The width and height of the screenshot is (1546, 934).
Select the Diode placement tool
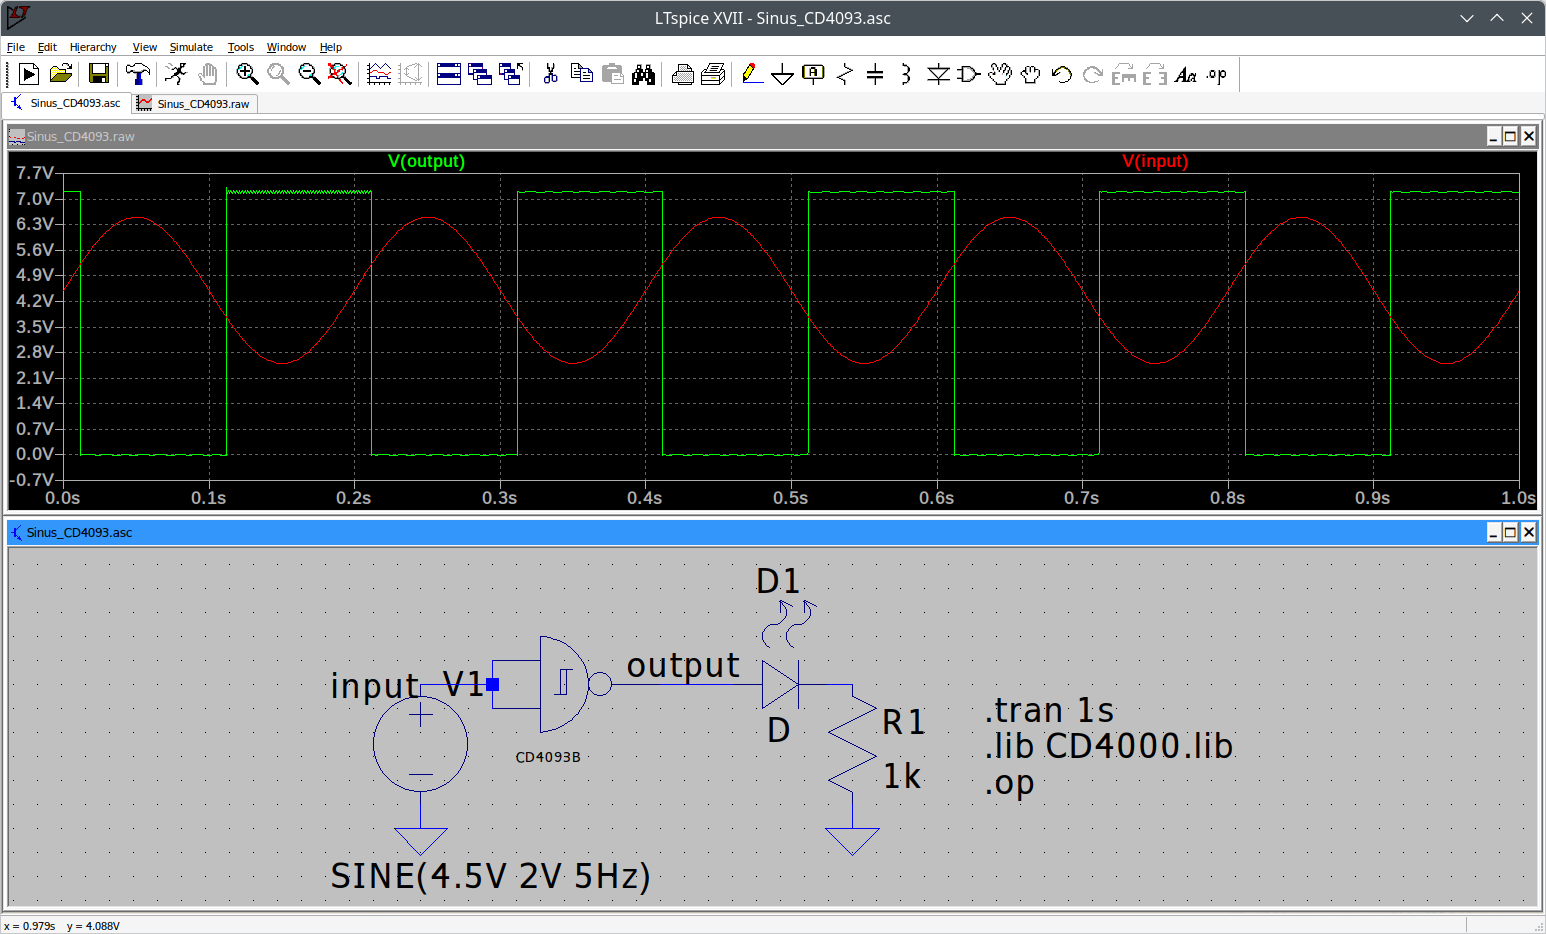[x=938, y=73]
